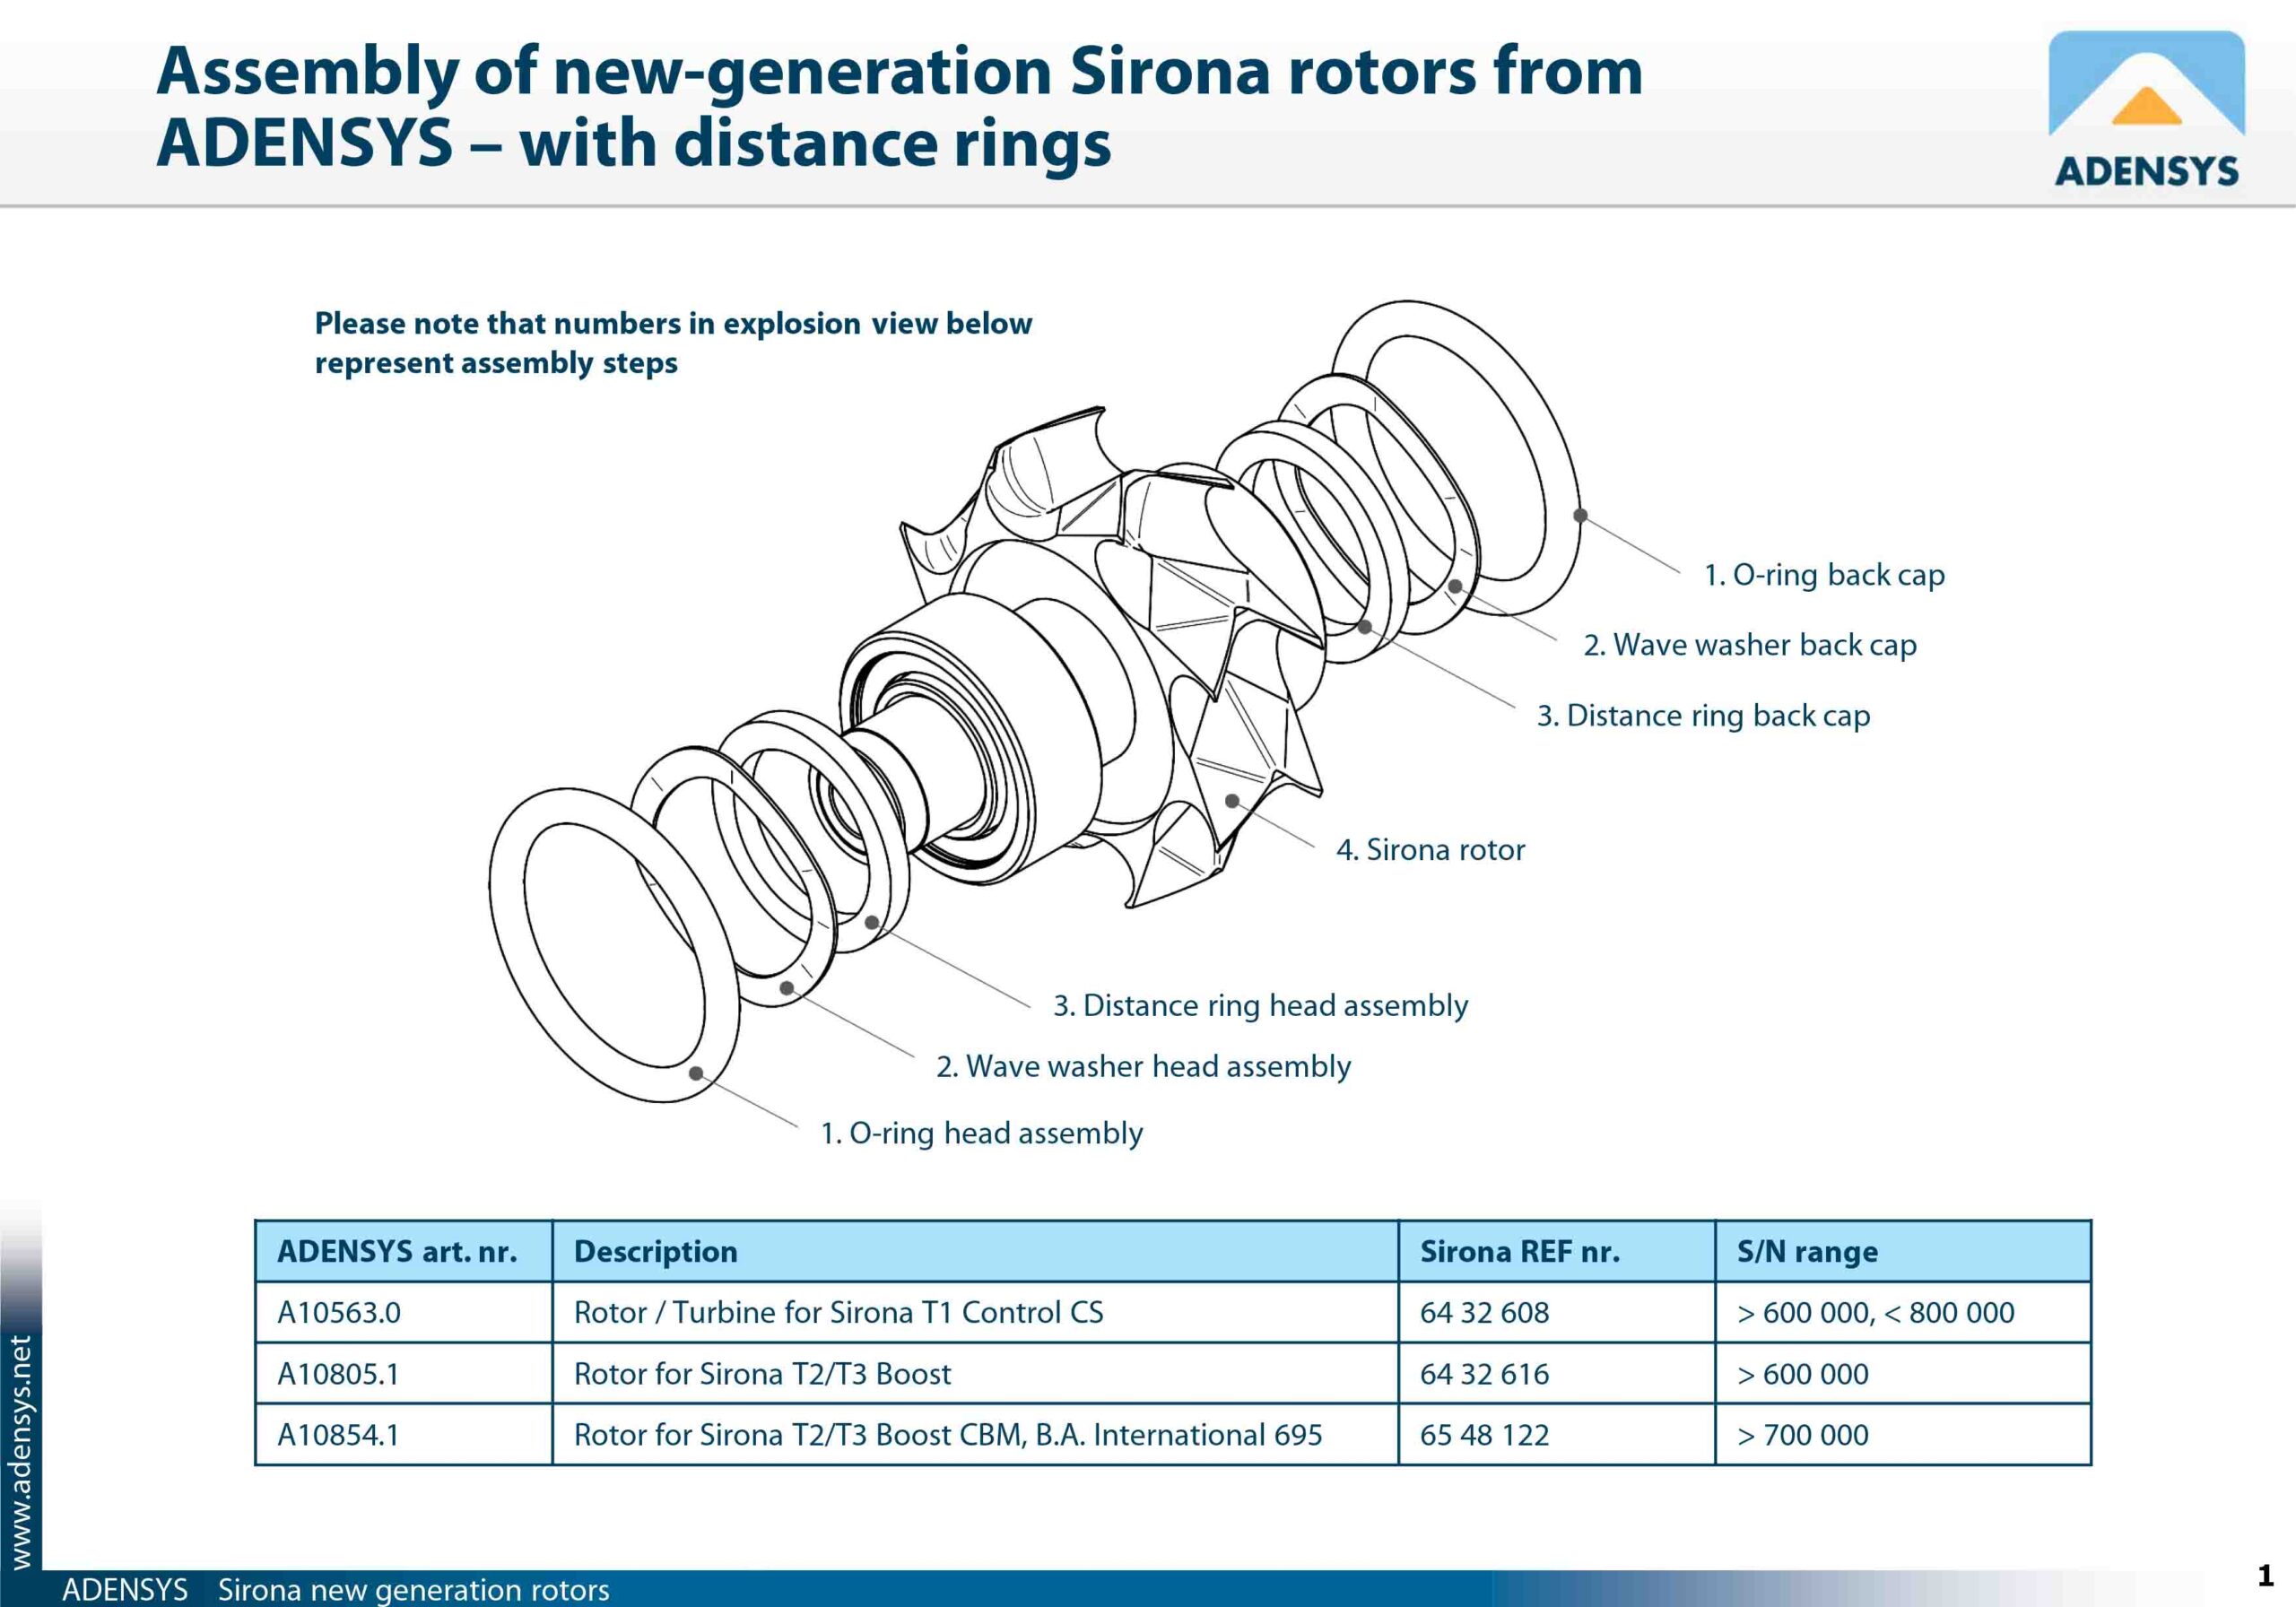Screen dimensions: 2296x1607
Task: Click the '1. O-ring back cap' label
Action: [x=1824, y=575]
